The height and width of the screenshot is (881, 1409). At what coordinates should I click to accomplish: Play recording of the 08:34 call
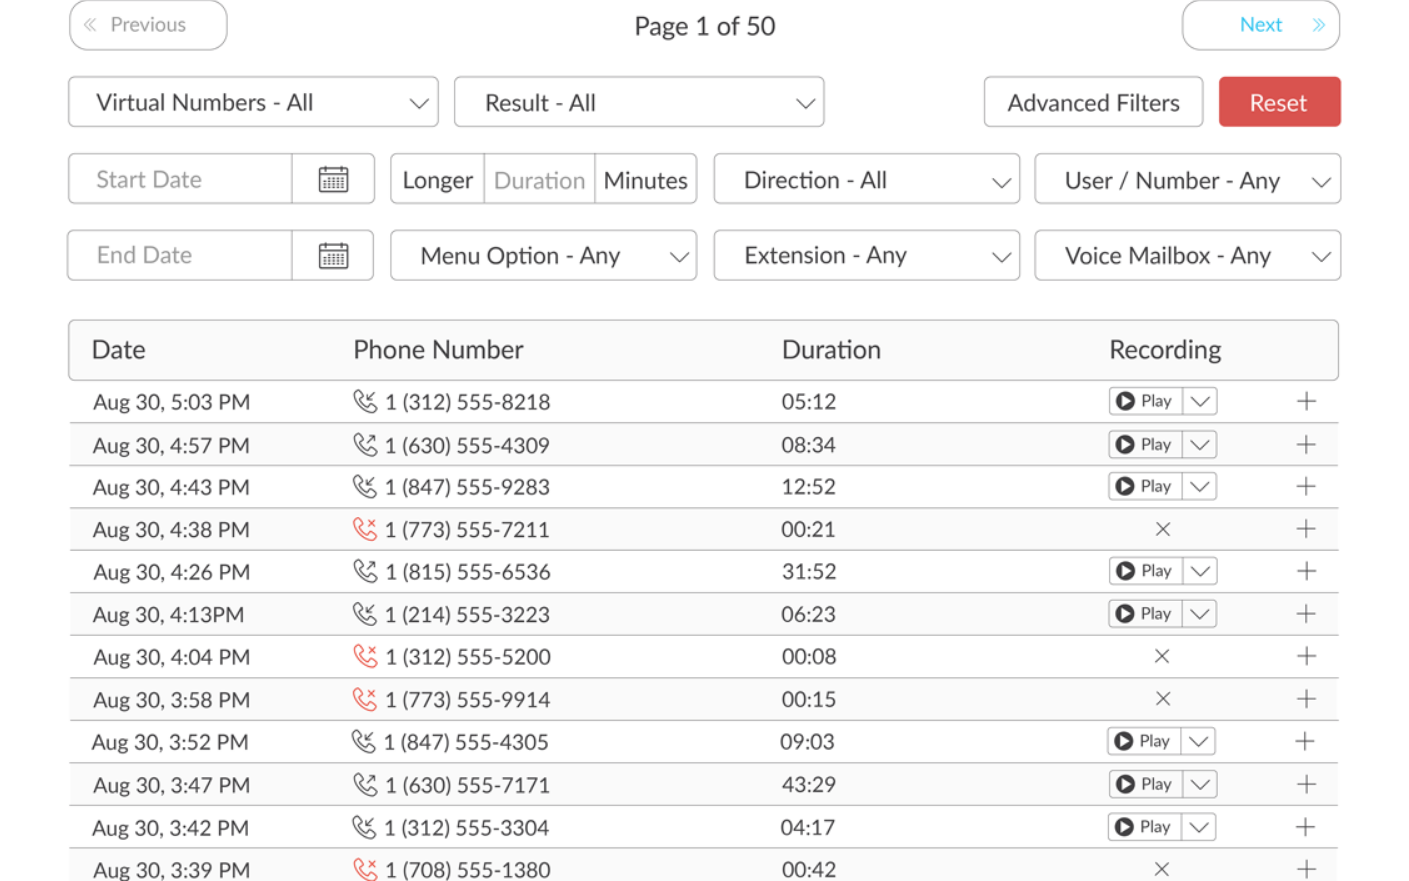pos(1145,444)
